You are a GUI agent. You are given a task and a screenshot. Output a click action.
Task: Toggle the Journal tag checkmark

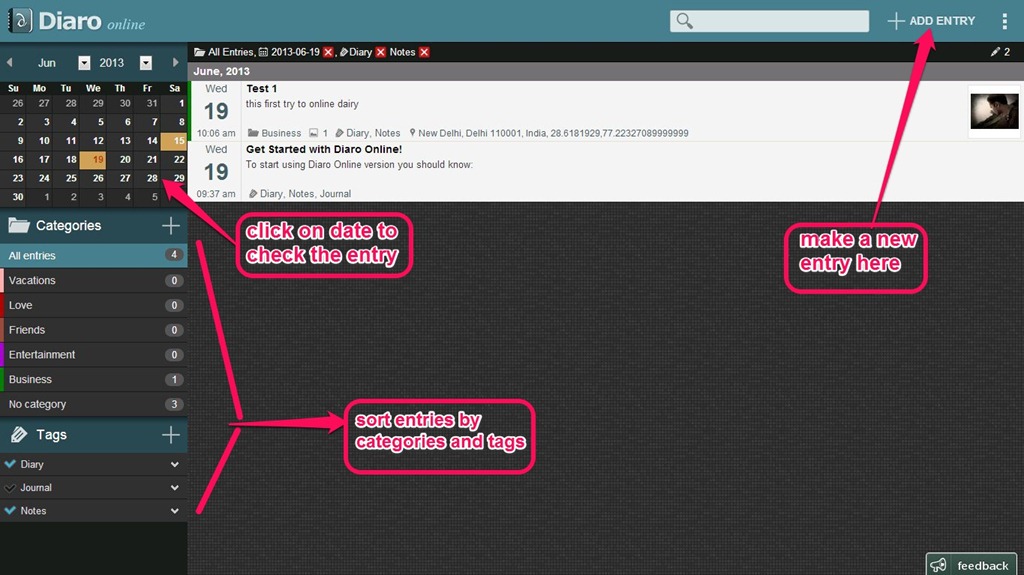pyautogui.click(x=10, y=487)
